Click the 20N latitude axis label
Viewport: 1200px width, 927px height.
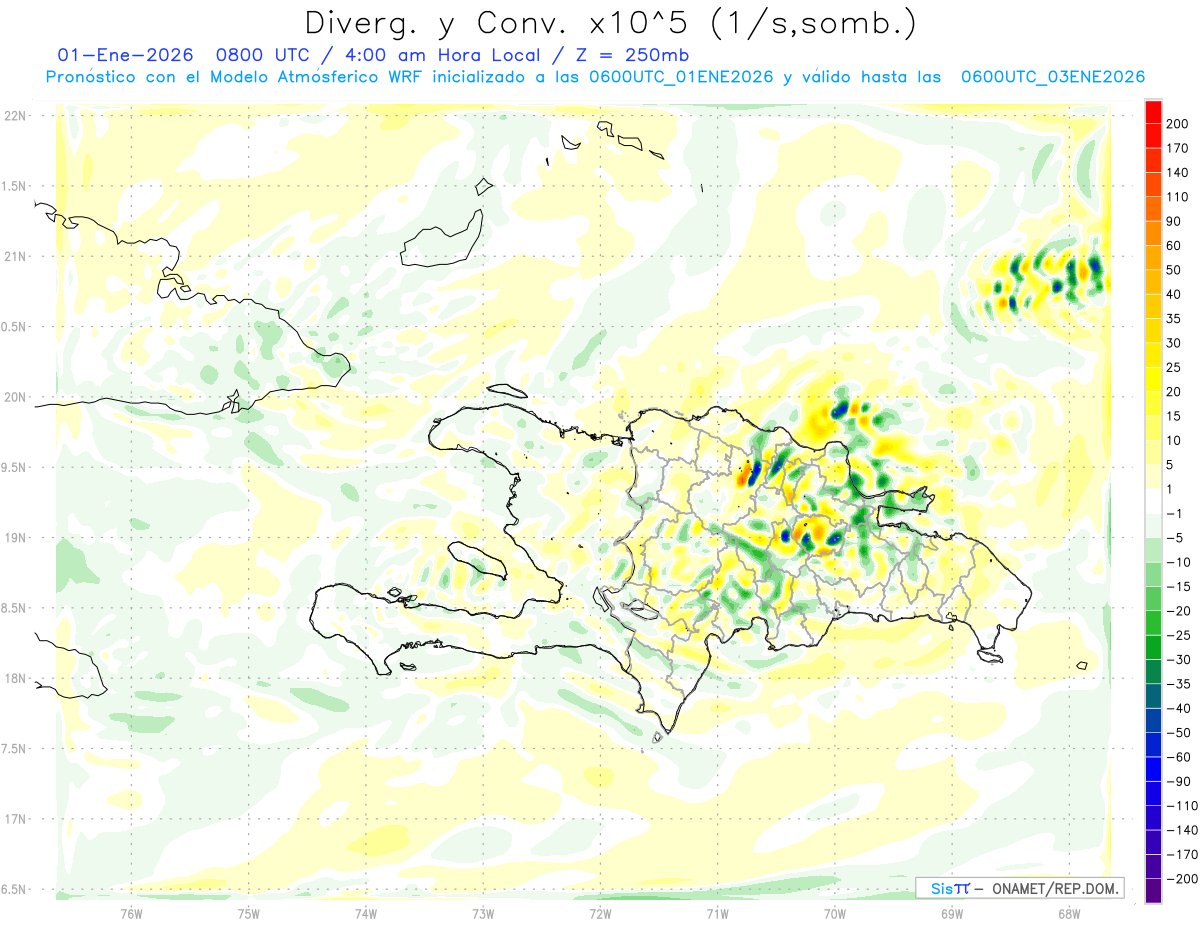point(14,397)
